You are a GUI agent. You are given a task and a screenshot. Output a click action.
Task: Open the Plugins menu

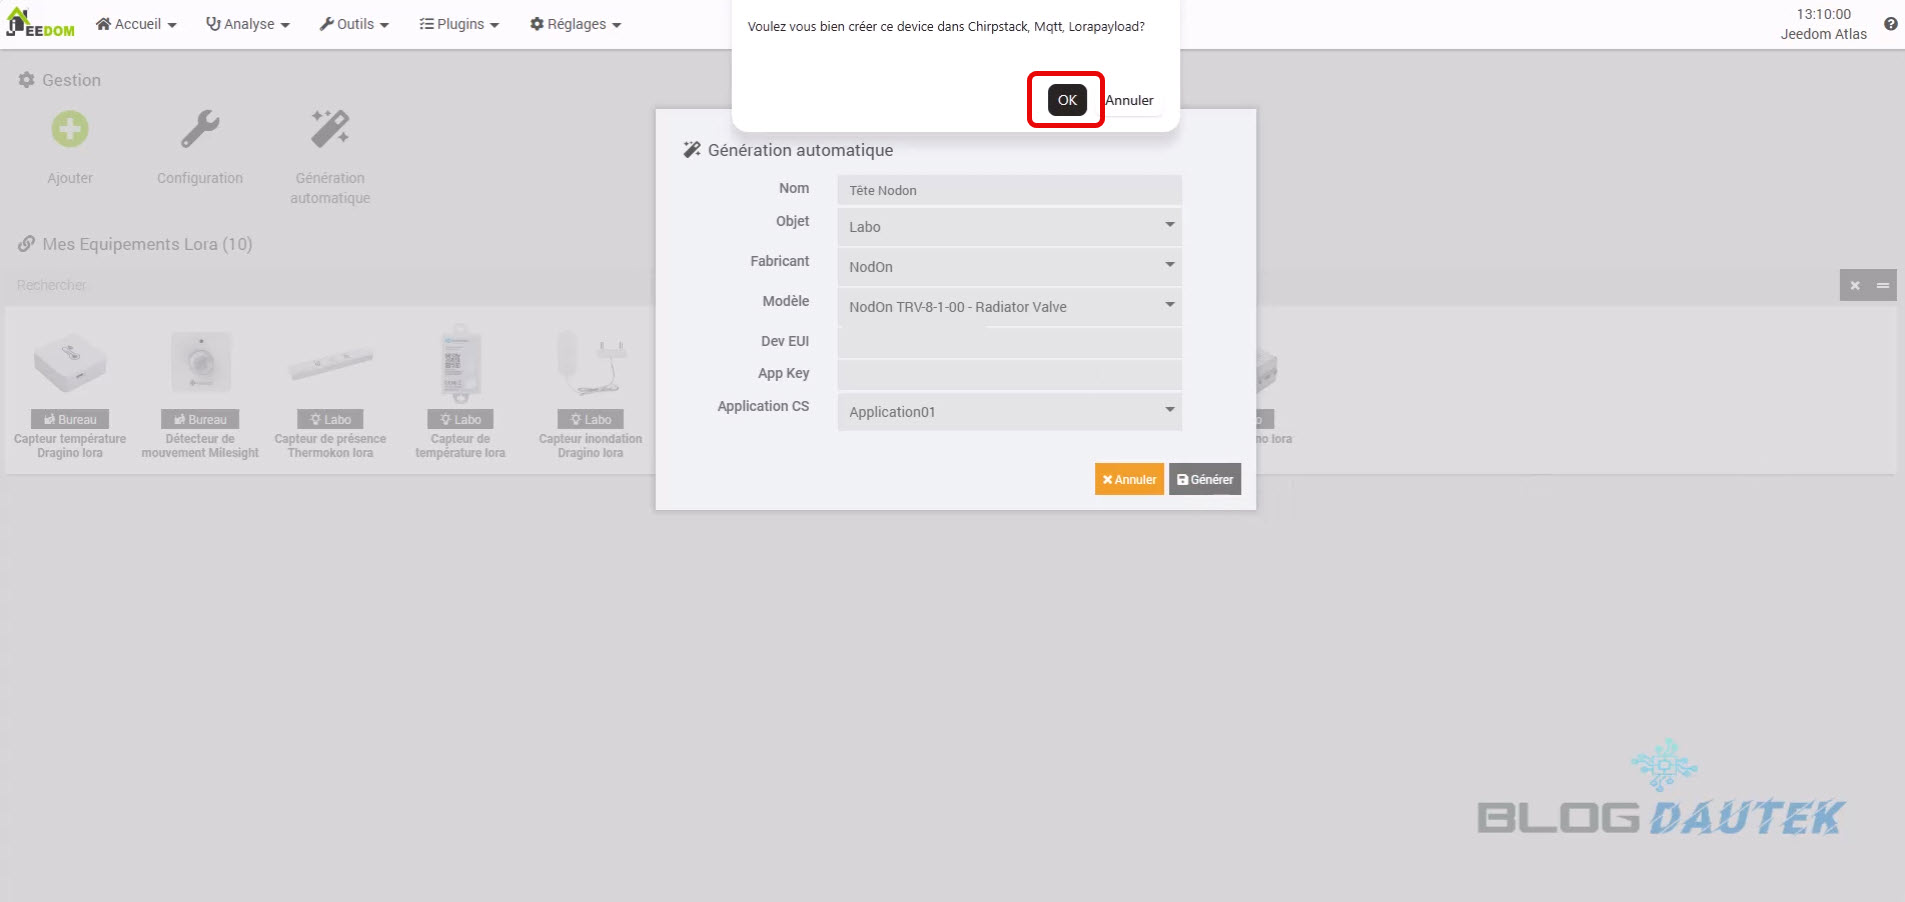[x=459, y=24]
